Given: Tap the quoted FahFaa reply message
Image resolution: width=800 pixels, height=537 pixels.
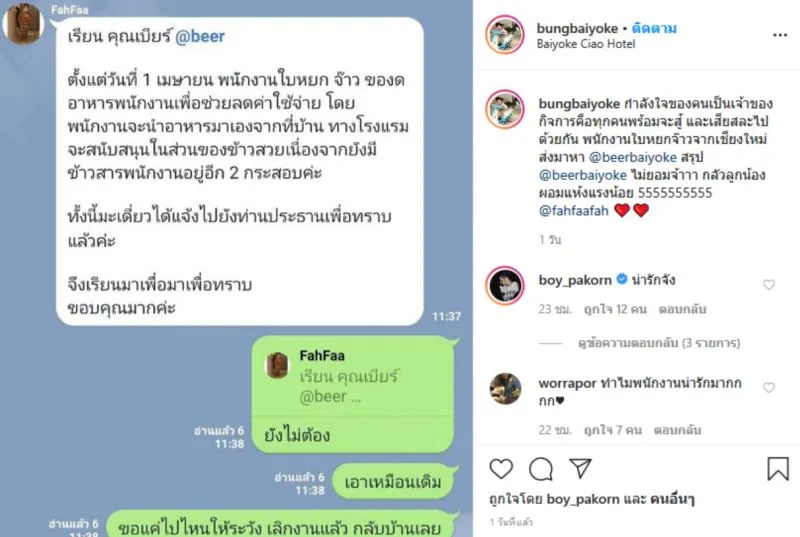Looking at the screenshot, I should (353, 376).
